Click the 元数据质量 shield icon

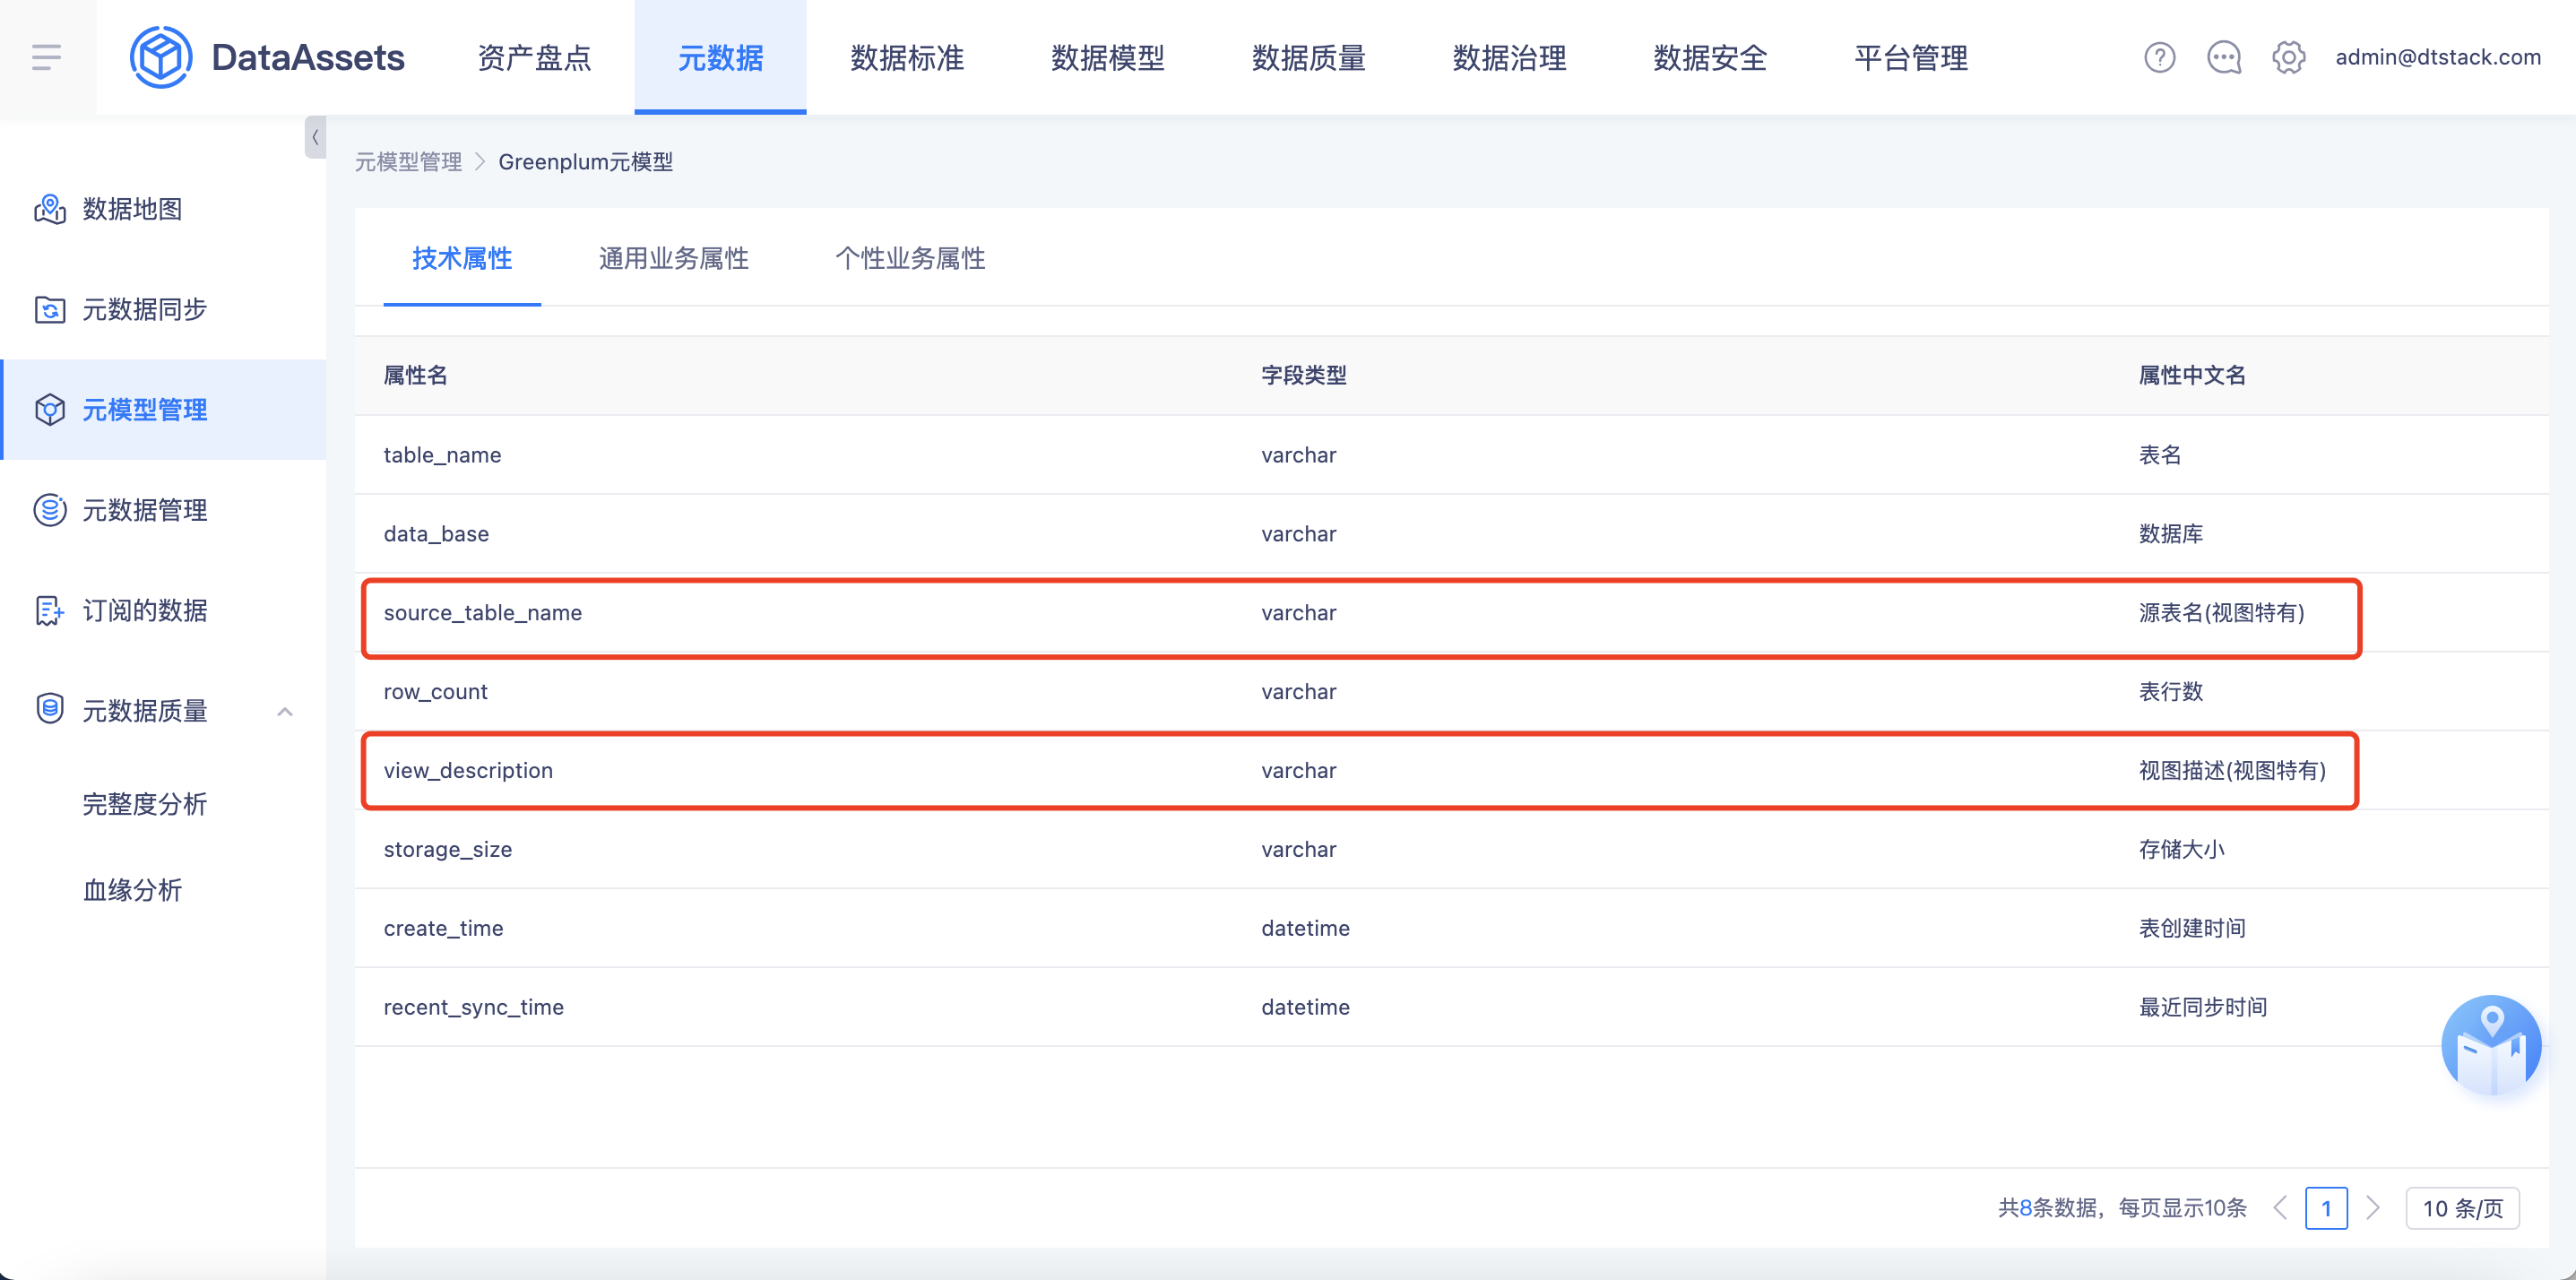point(49,709)
